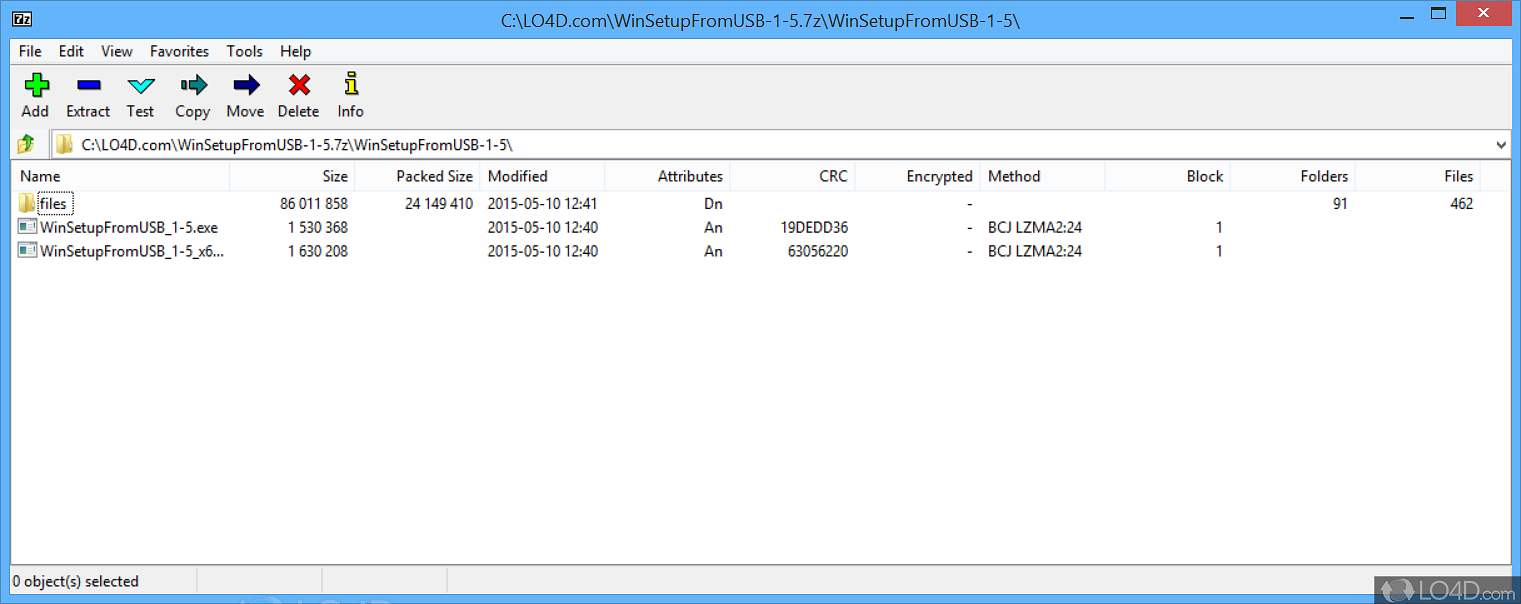Open the address bar dropdown arrow
The height and width of the screenshot is (604, 1521).
[1501, 143]
